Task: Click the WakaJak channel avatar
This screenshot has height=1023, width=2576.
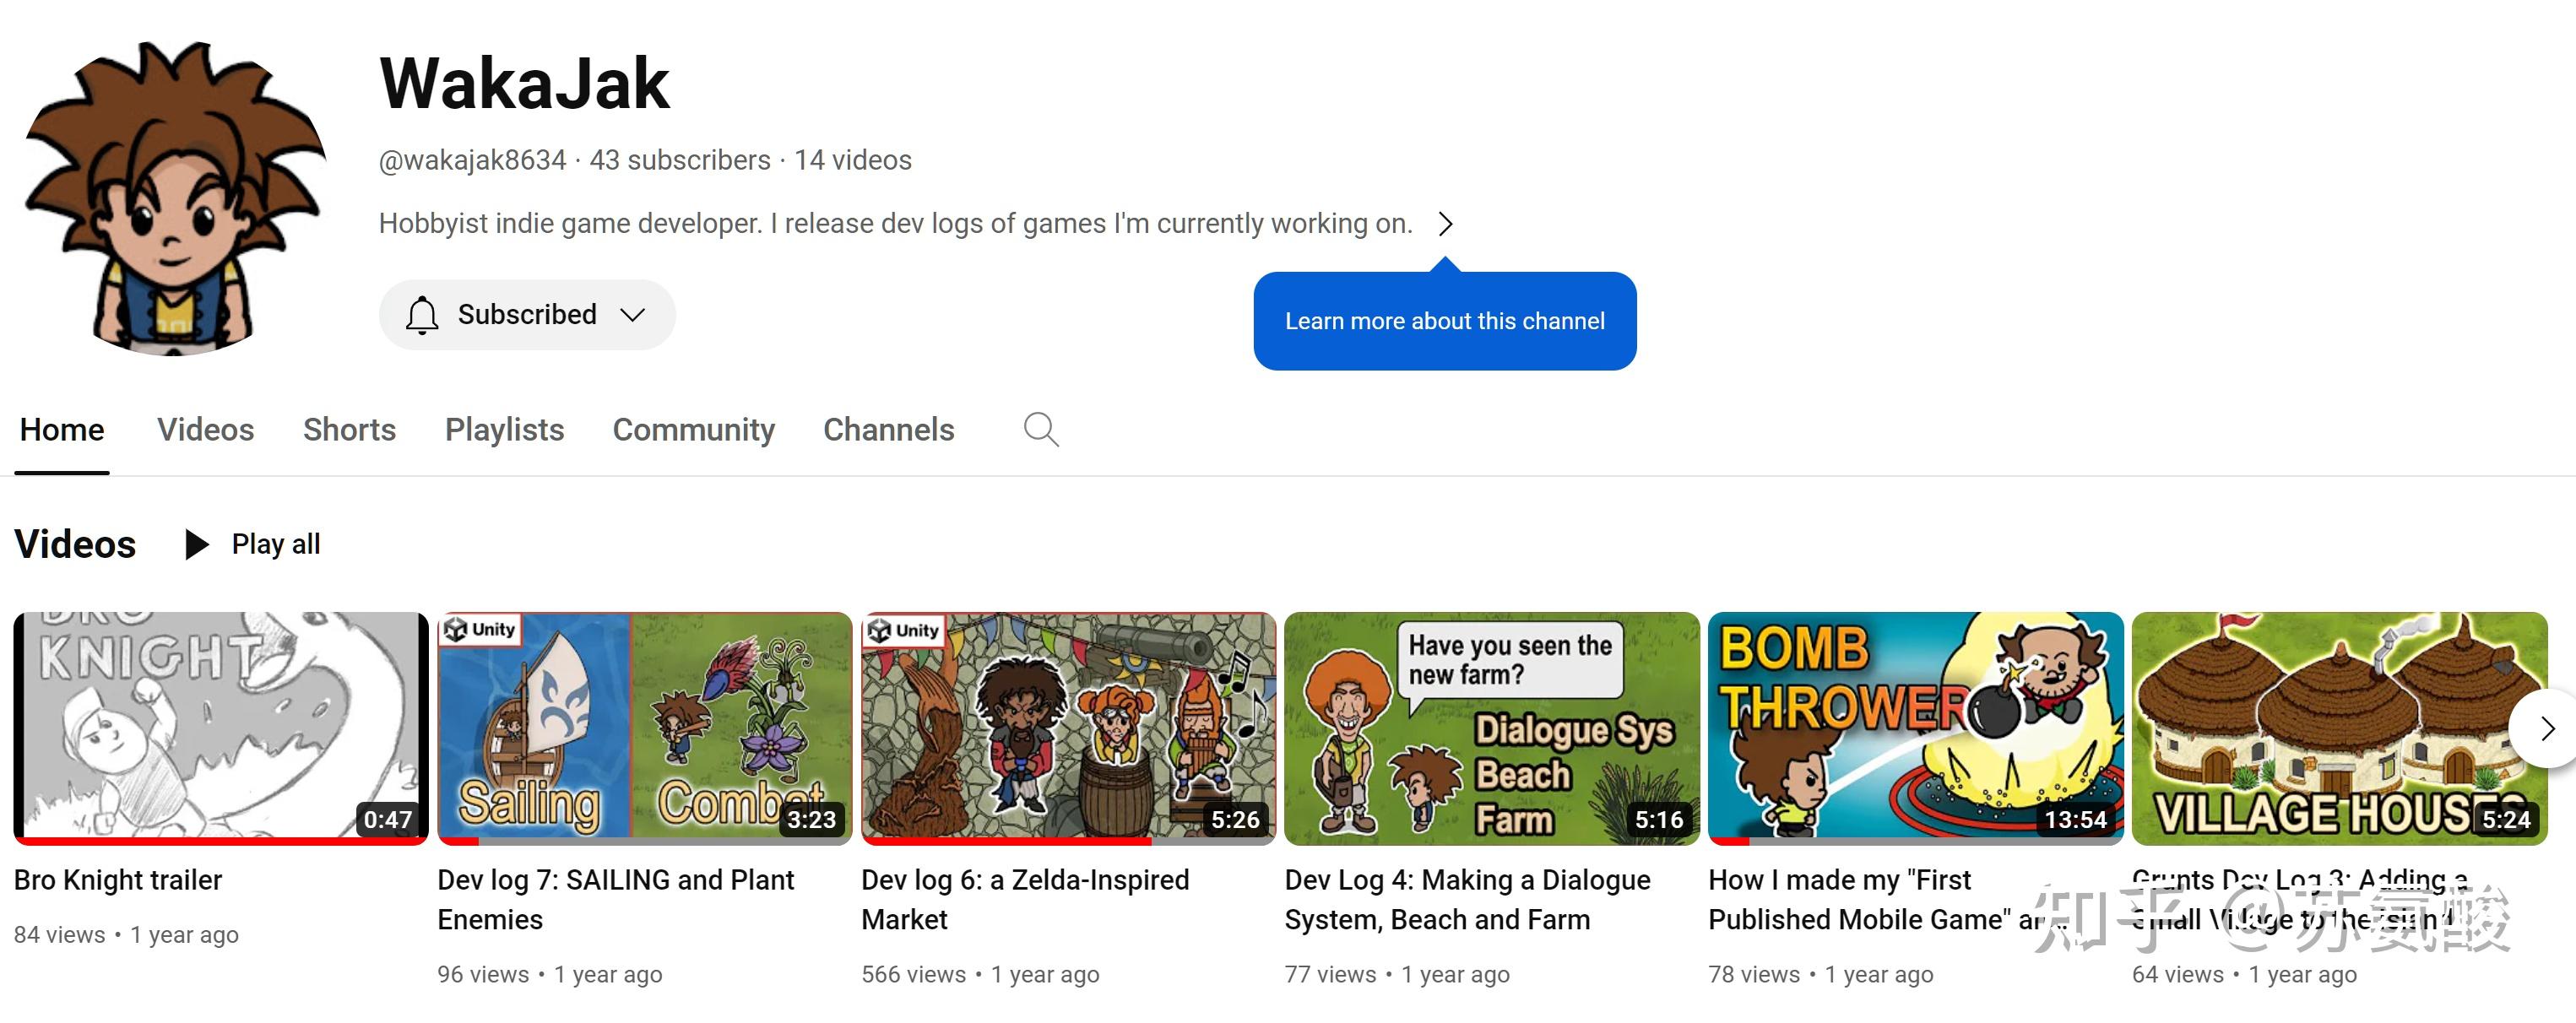Action: [x=176, y=198]
